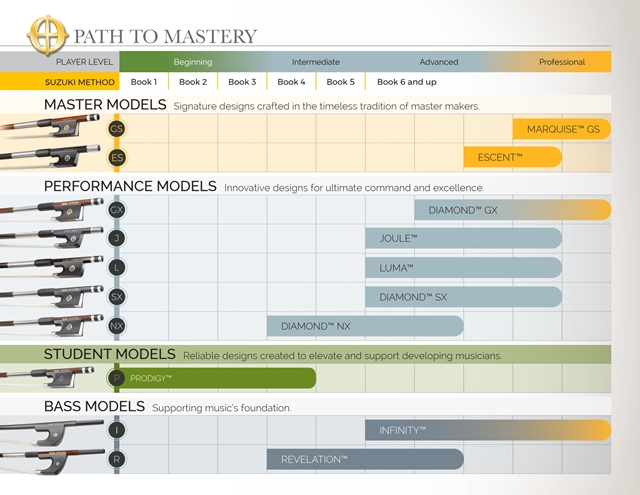Click the Infinity bass bow image

point(52,432)
